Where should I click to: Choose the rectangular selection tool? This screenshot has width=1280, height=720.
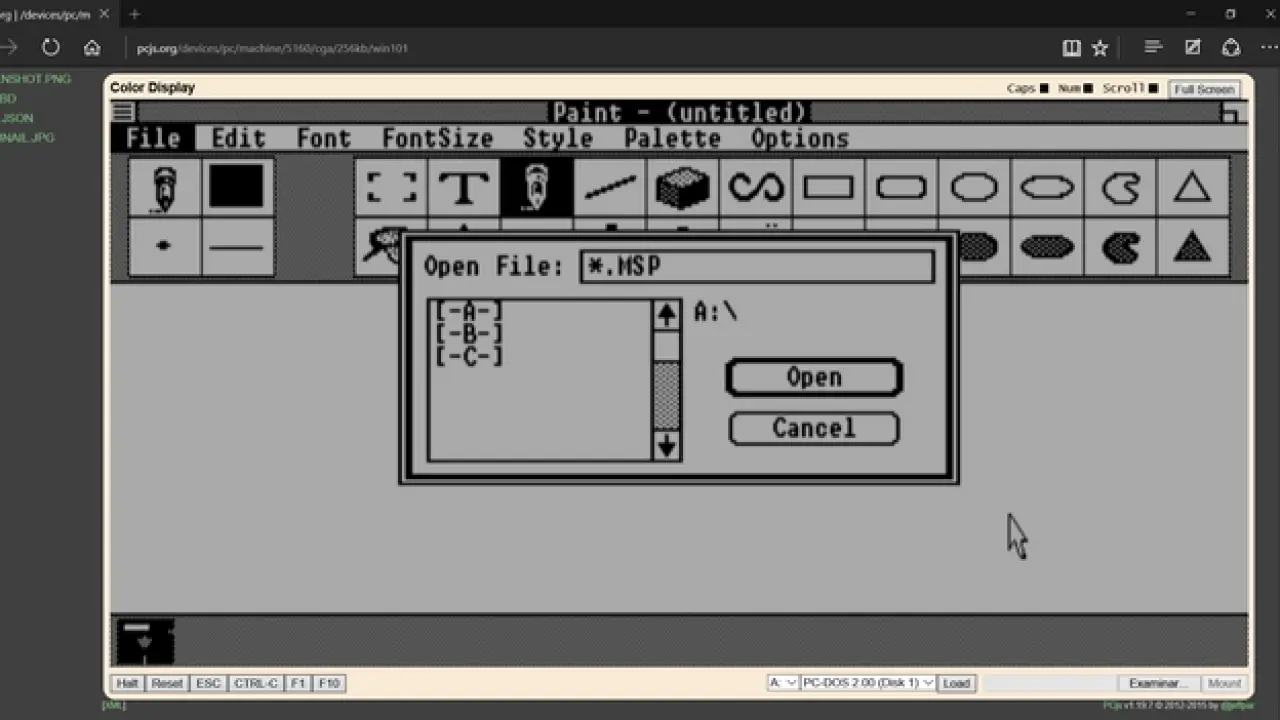(391, 187)
